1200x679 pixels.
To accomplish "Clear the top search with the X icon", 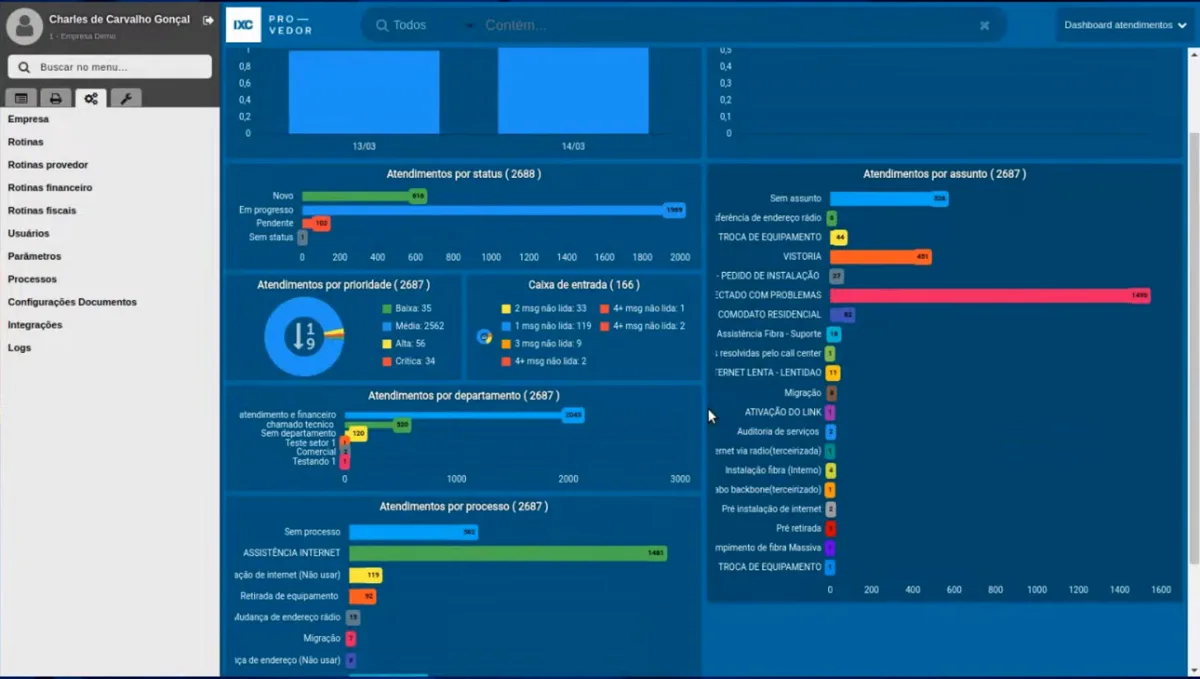I will coord(985,25).
